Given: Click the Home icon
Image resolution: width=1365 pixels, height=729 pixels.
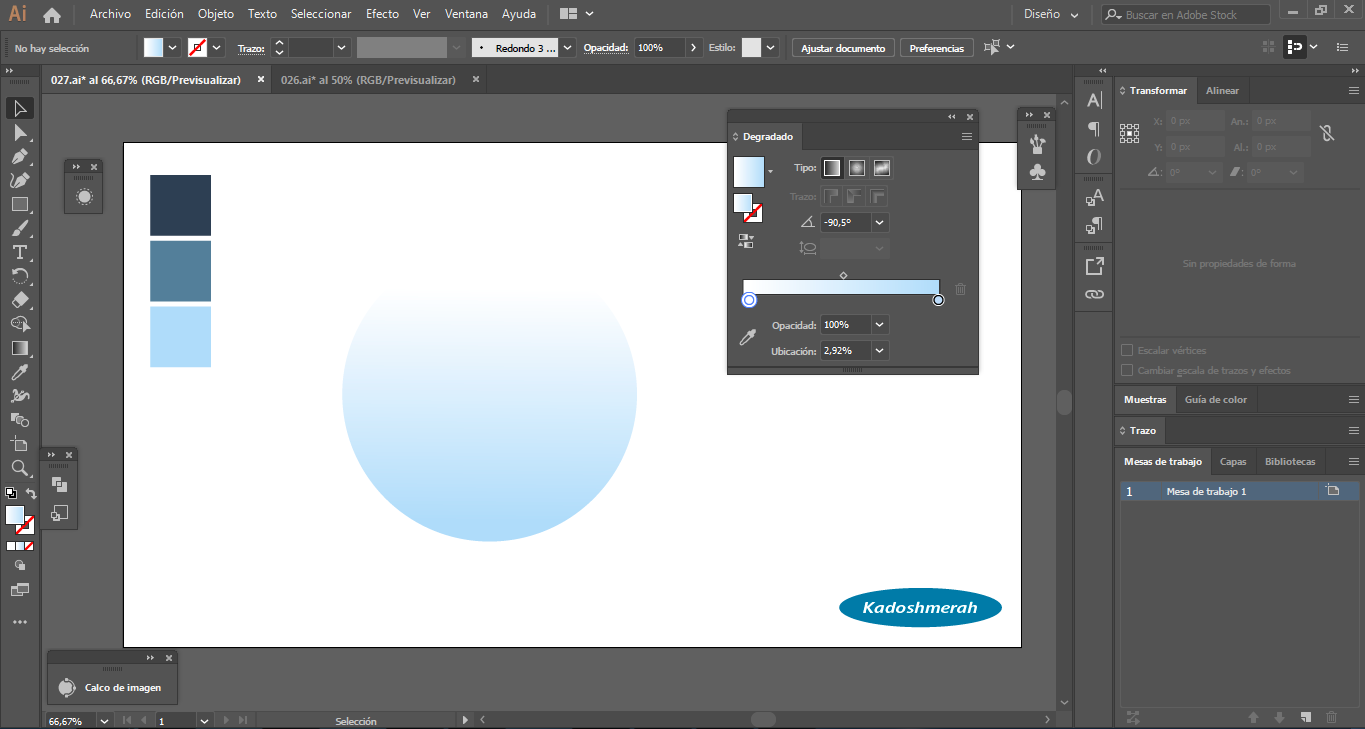Looking at the screenshot, I should click(x=52, y=15).
